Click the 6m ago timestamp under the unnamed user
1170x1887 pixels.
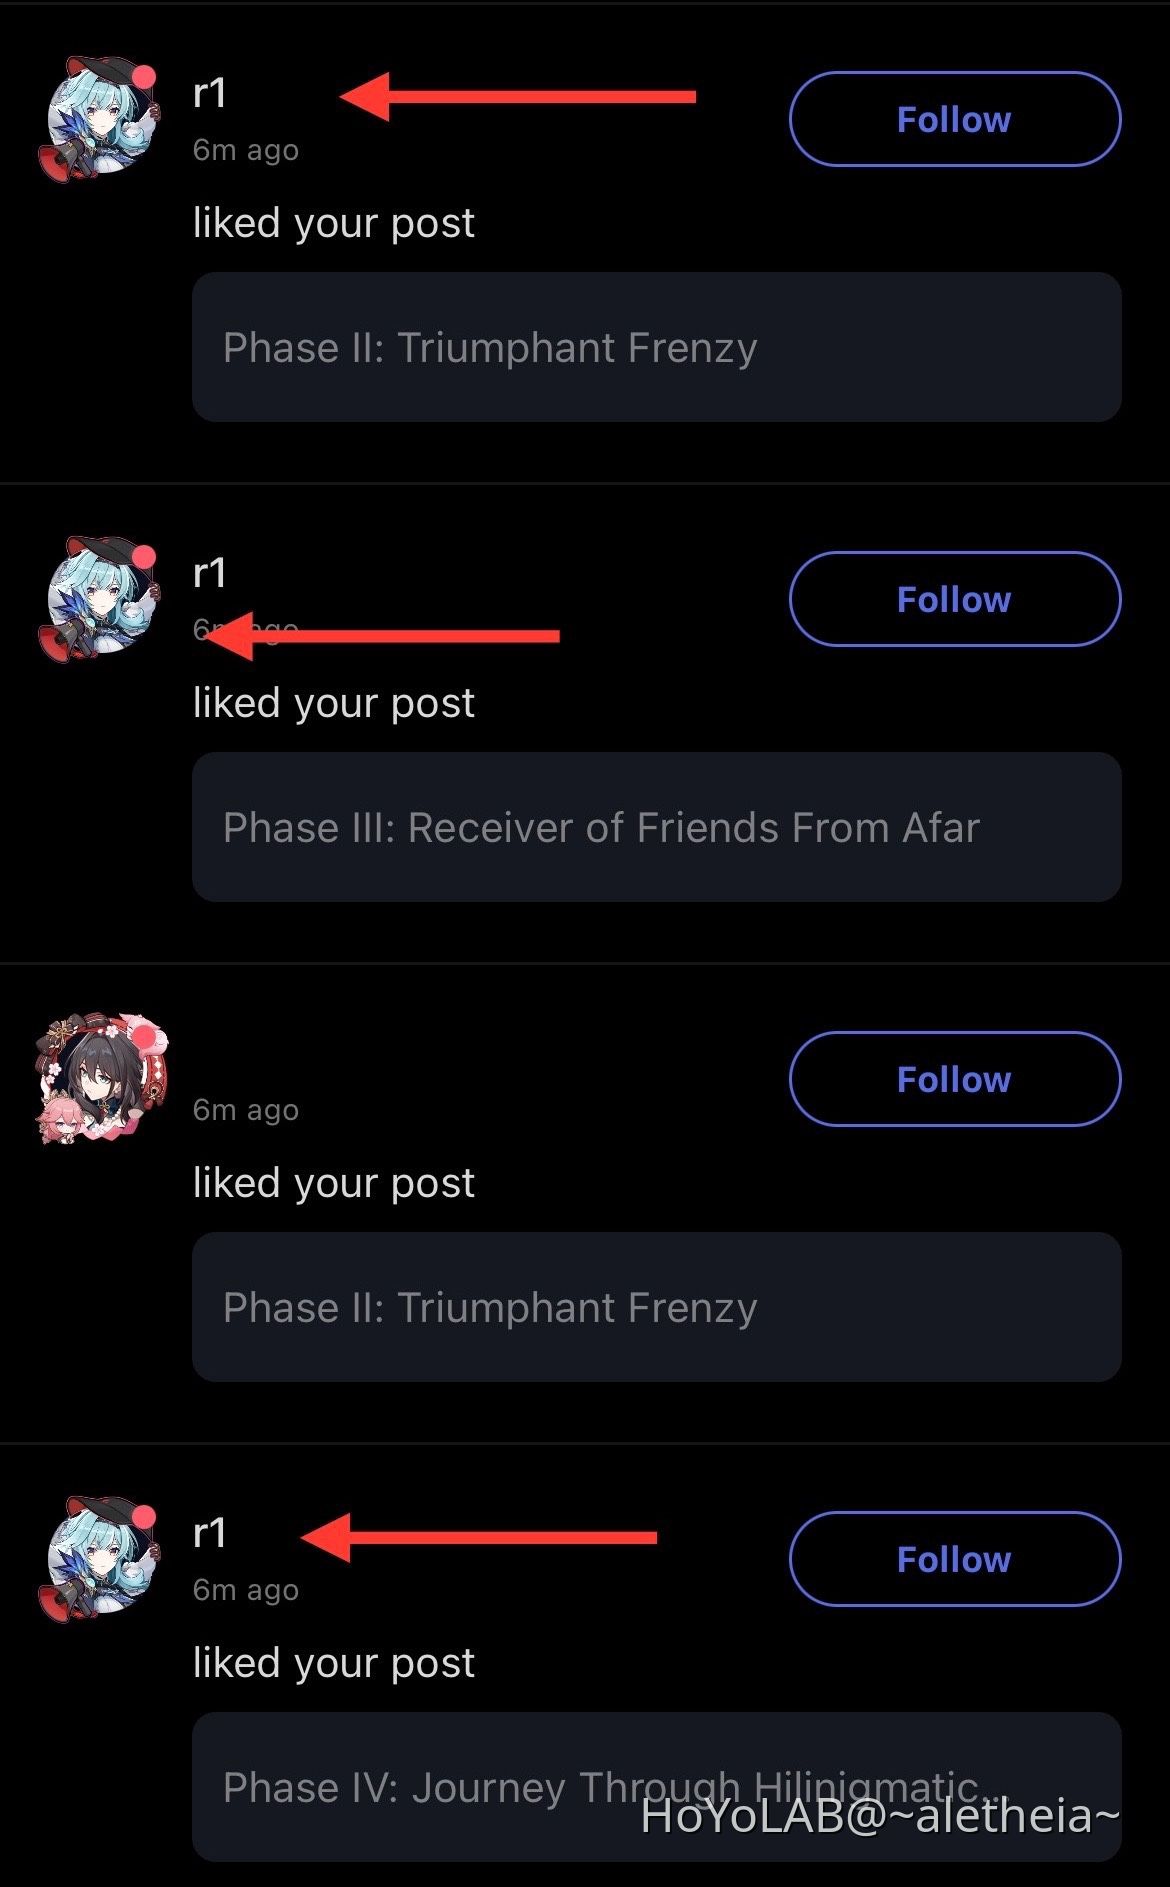[x=246, y=1110]
